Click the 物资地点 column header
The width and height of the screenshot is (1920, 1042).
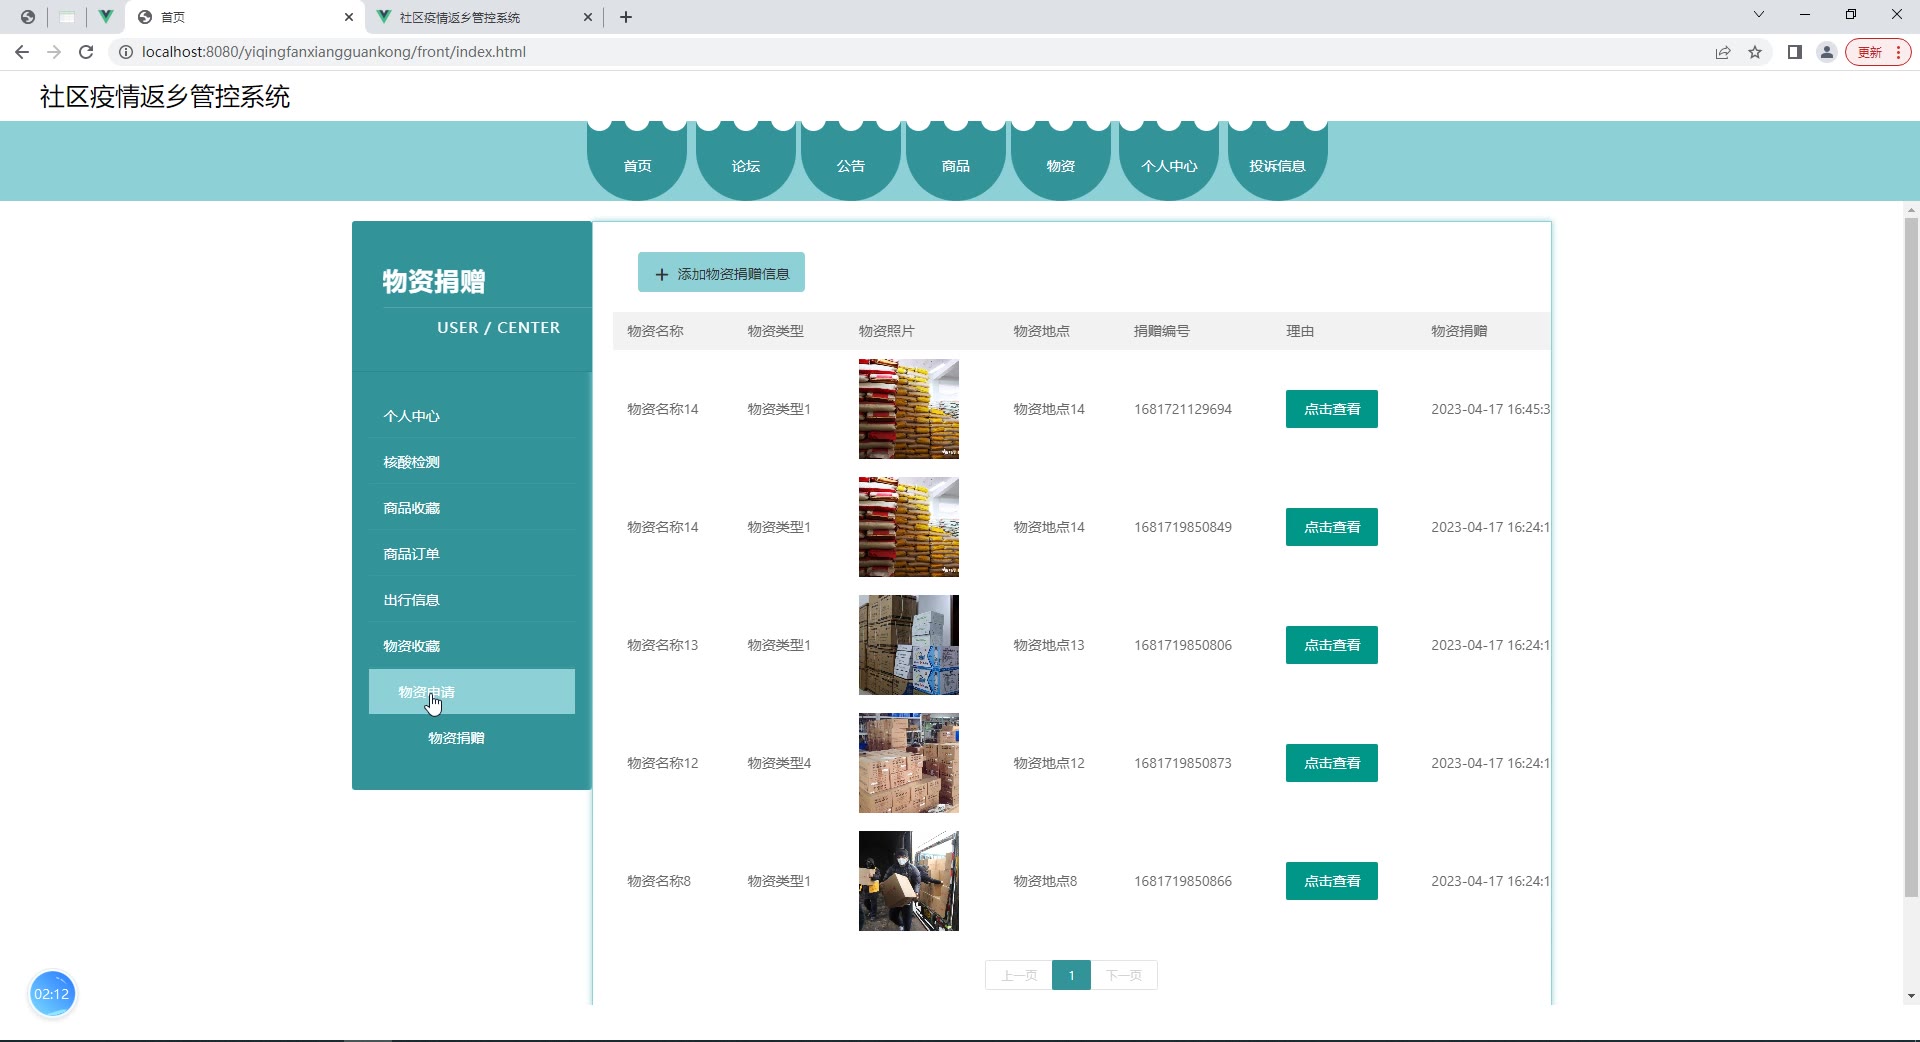point(1041,331)
